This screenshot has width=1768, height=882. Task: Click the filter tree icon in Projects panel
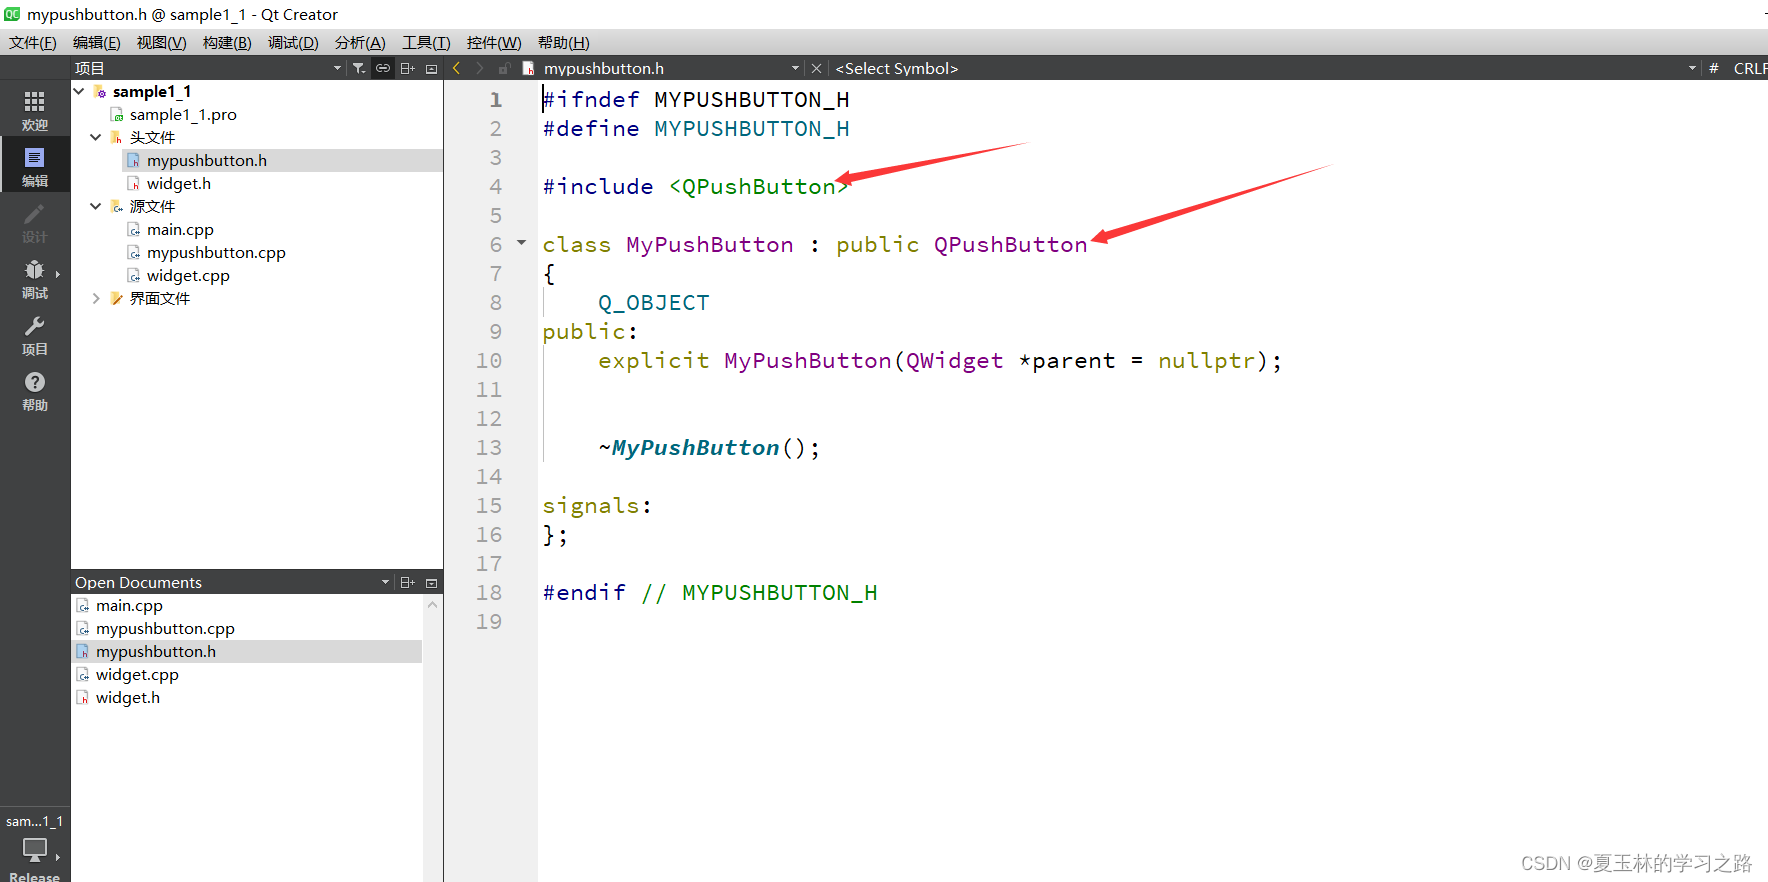359,68
